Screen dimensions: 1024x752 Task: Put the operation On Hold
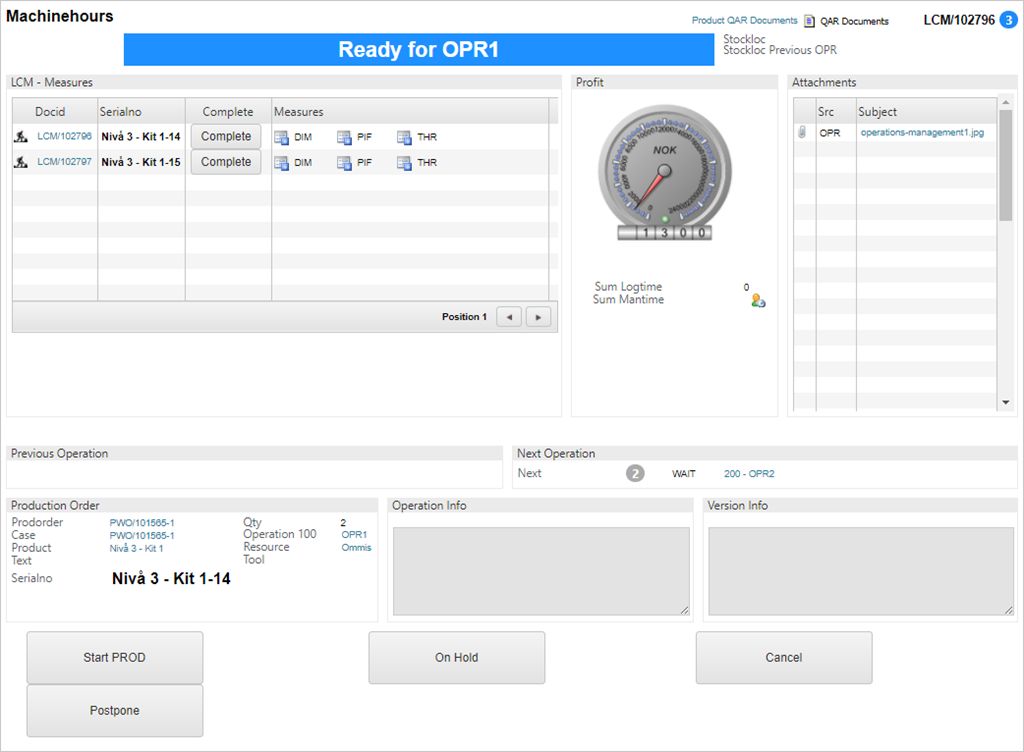tap(456, 658)
